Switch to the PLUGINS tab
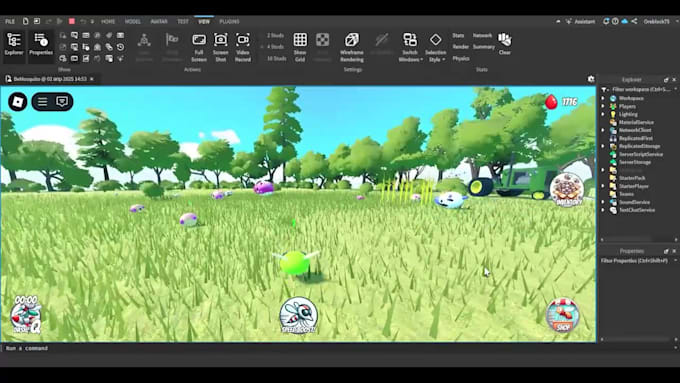The height and width of the screenshot is (383, 680). 229,21
